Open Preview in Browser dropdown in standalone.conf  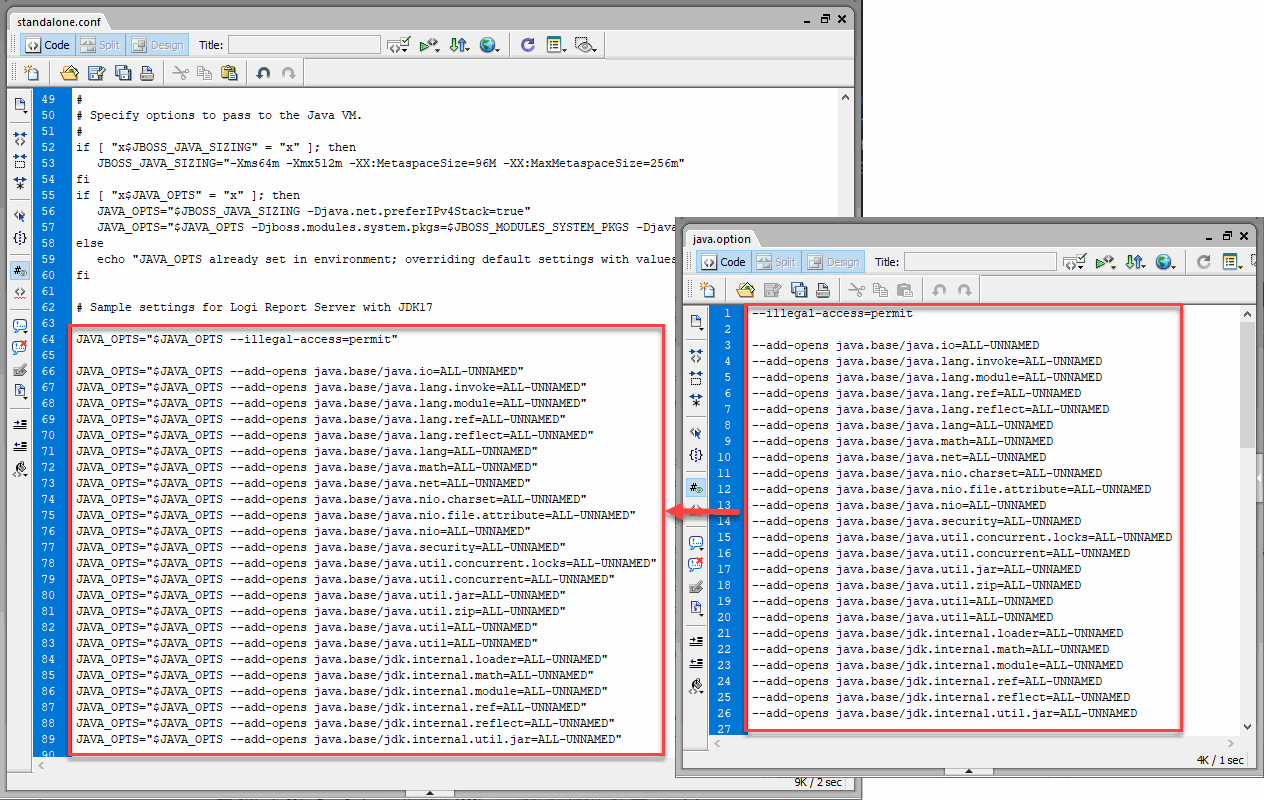pyautogui.click(x=489, y=45)
